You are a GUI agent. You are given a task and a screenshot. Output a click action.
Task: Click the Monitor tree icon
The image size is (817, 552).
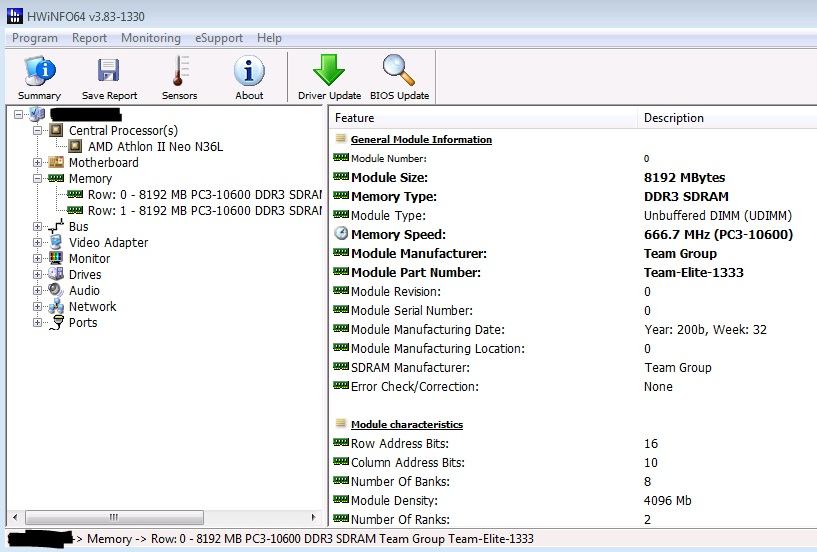tap(56, 258)
